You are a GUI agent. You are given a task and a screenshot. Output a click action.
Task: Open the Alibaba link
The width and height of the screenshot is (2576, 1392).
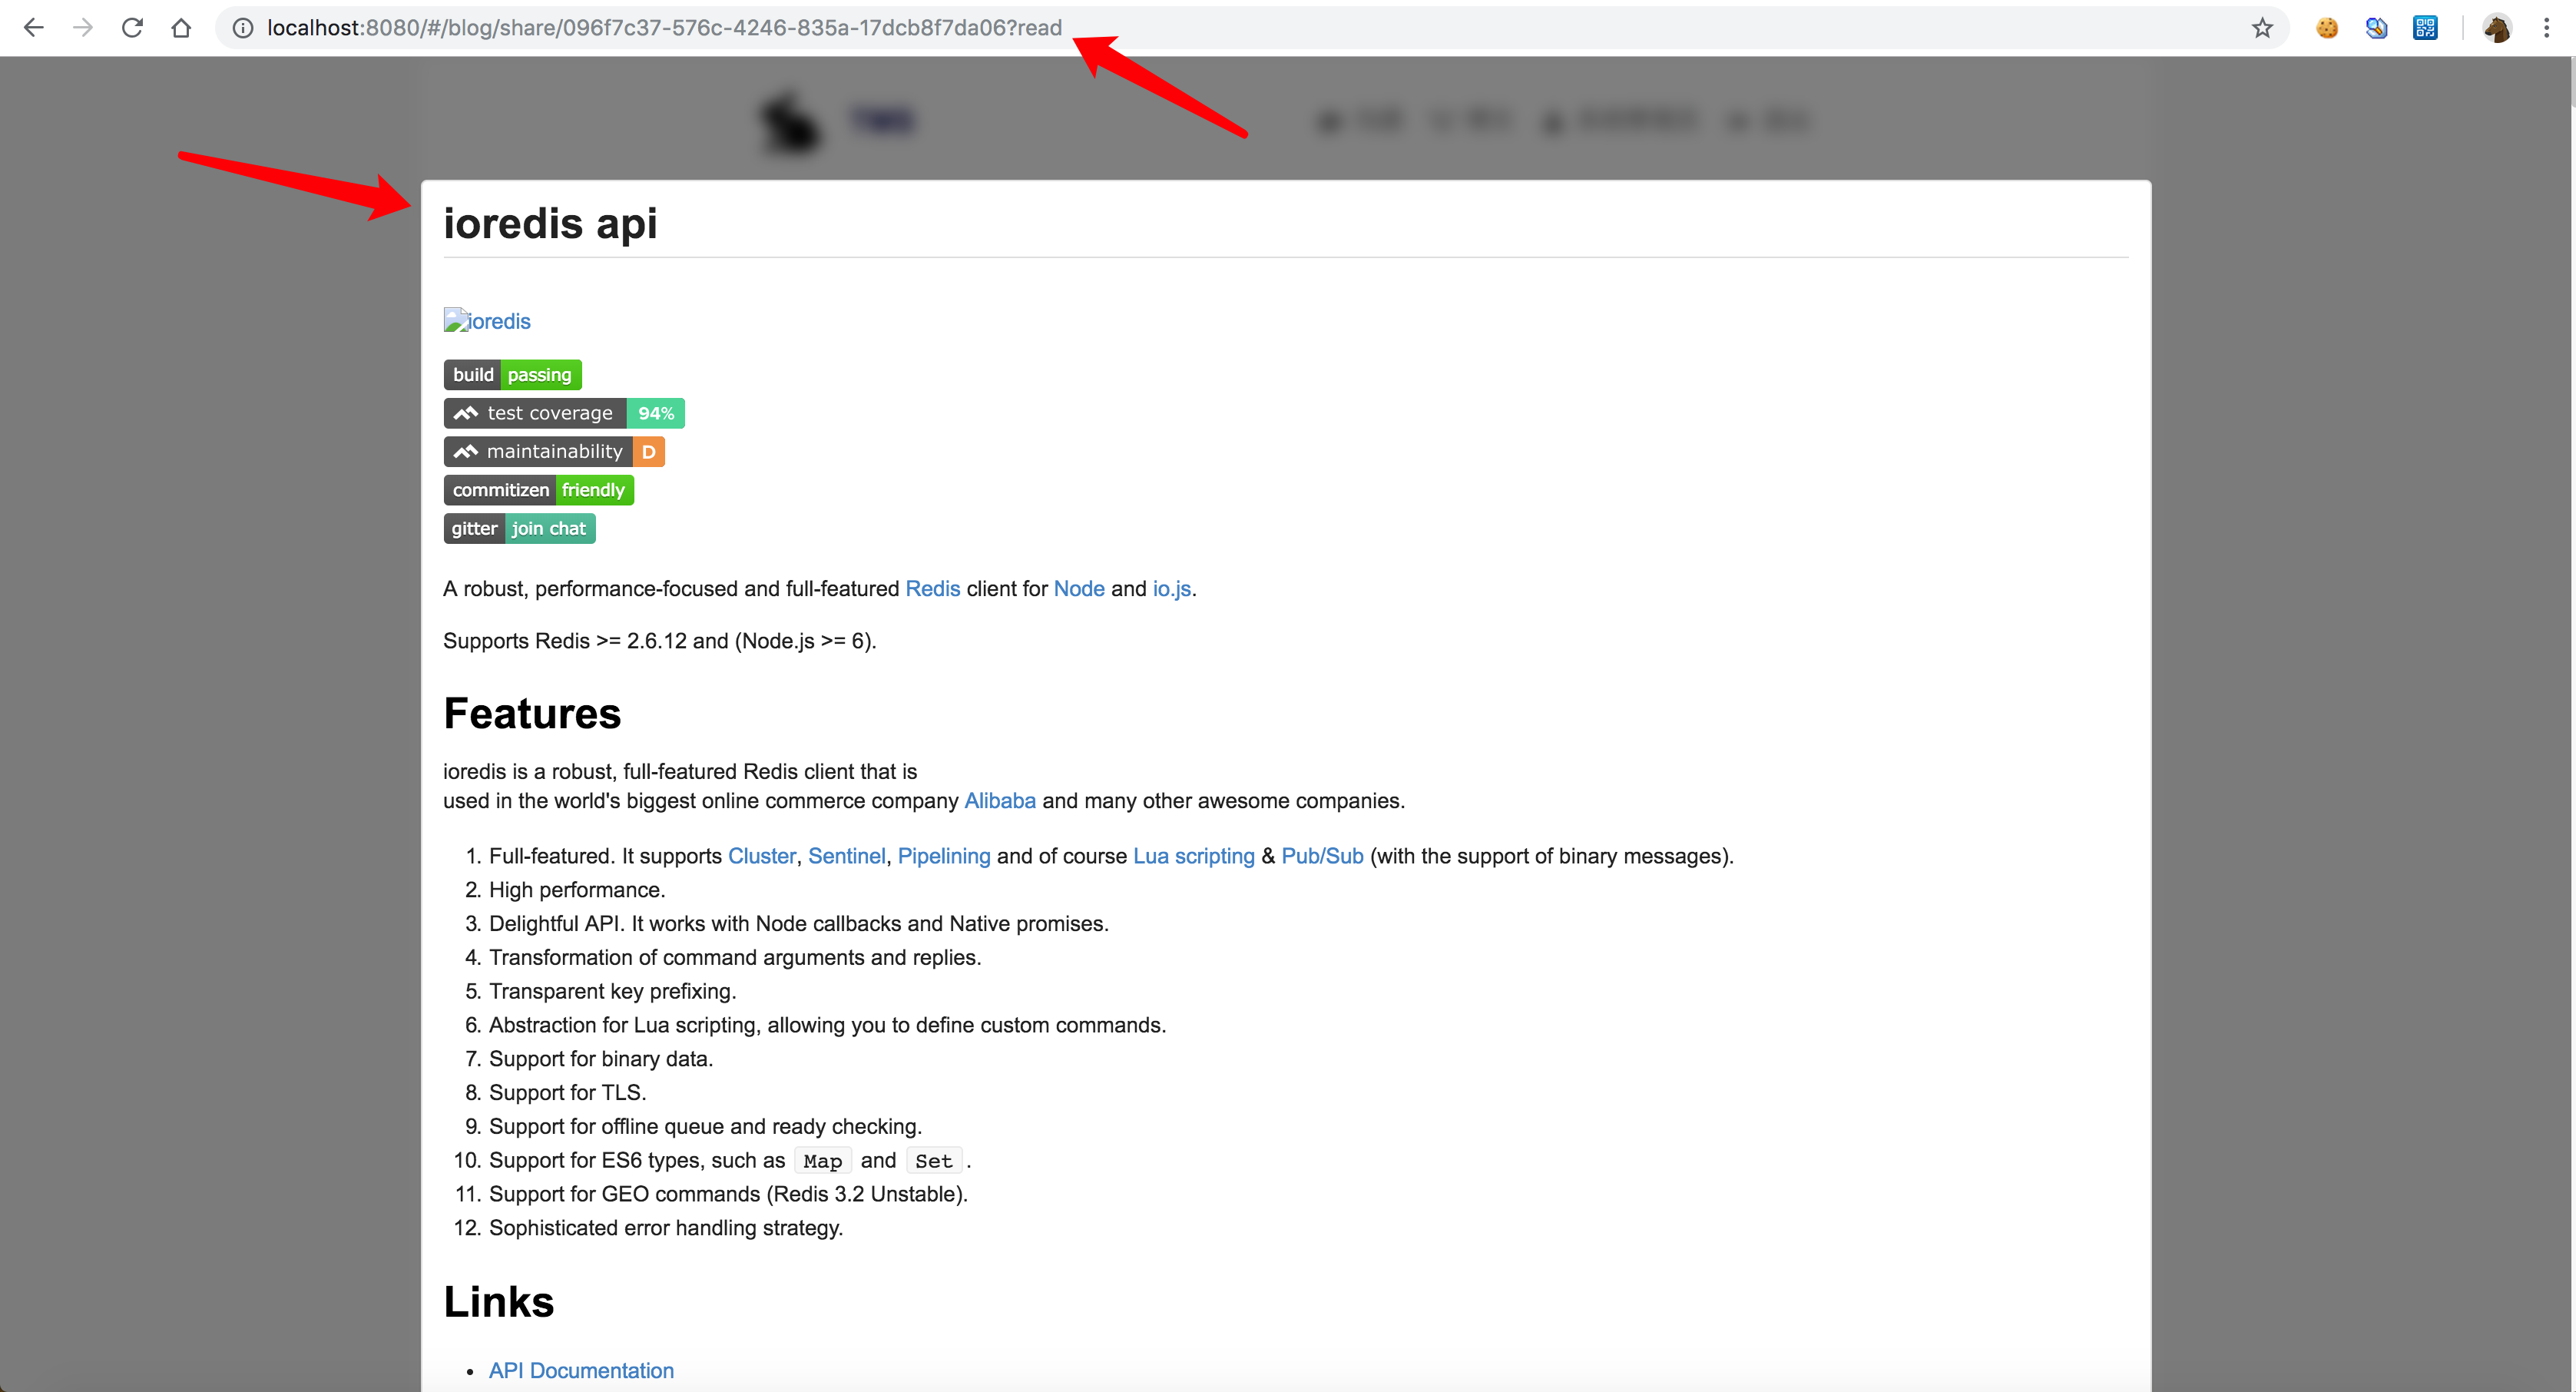tap(999, 801)
